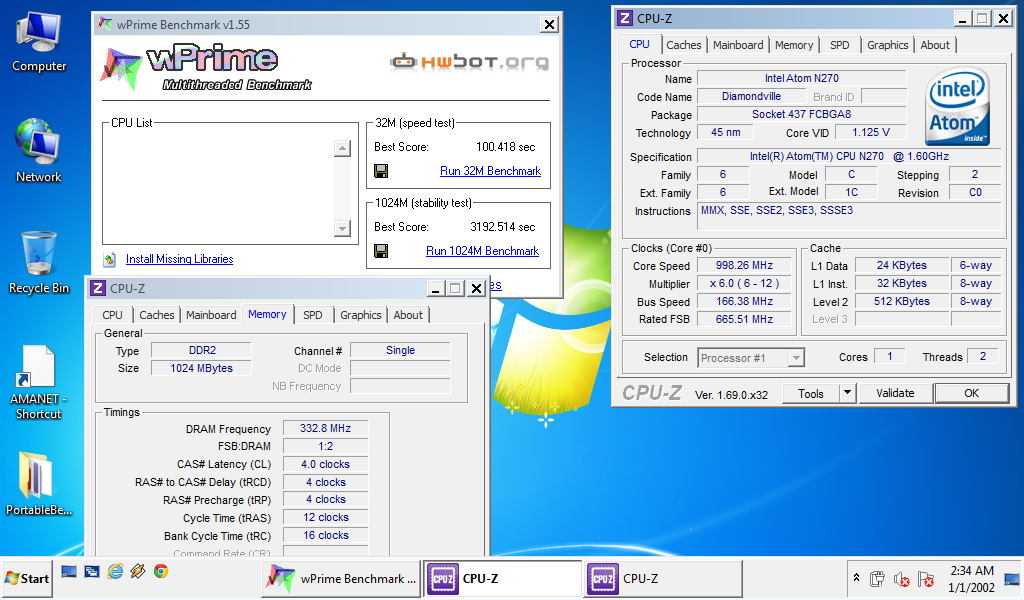Close the wPrime Benchmark window
Screen dimensions: 1024x600
pos(550,25)
